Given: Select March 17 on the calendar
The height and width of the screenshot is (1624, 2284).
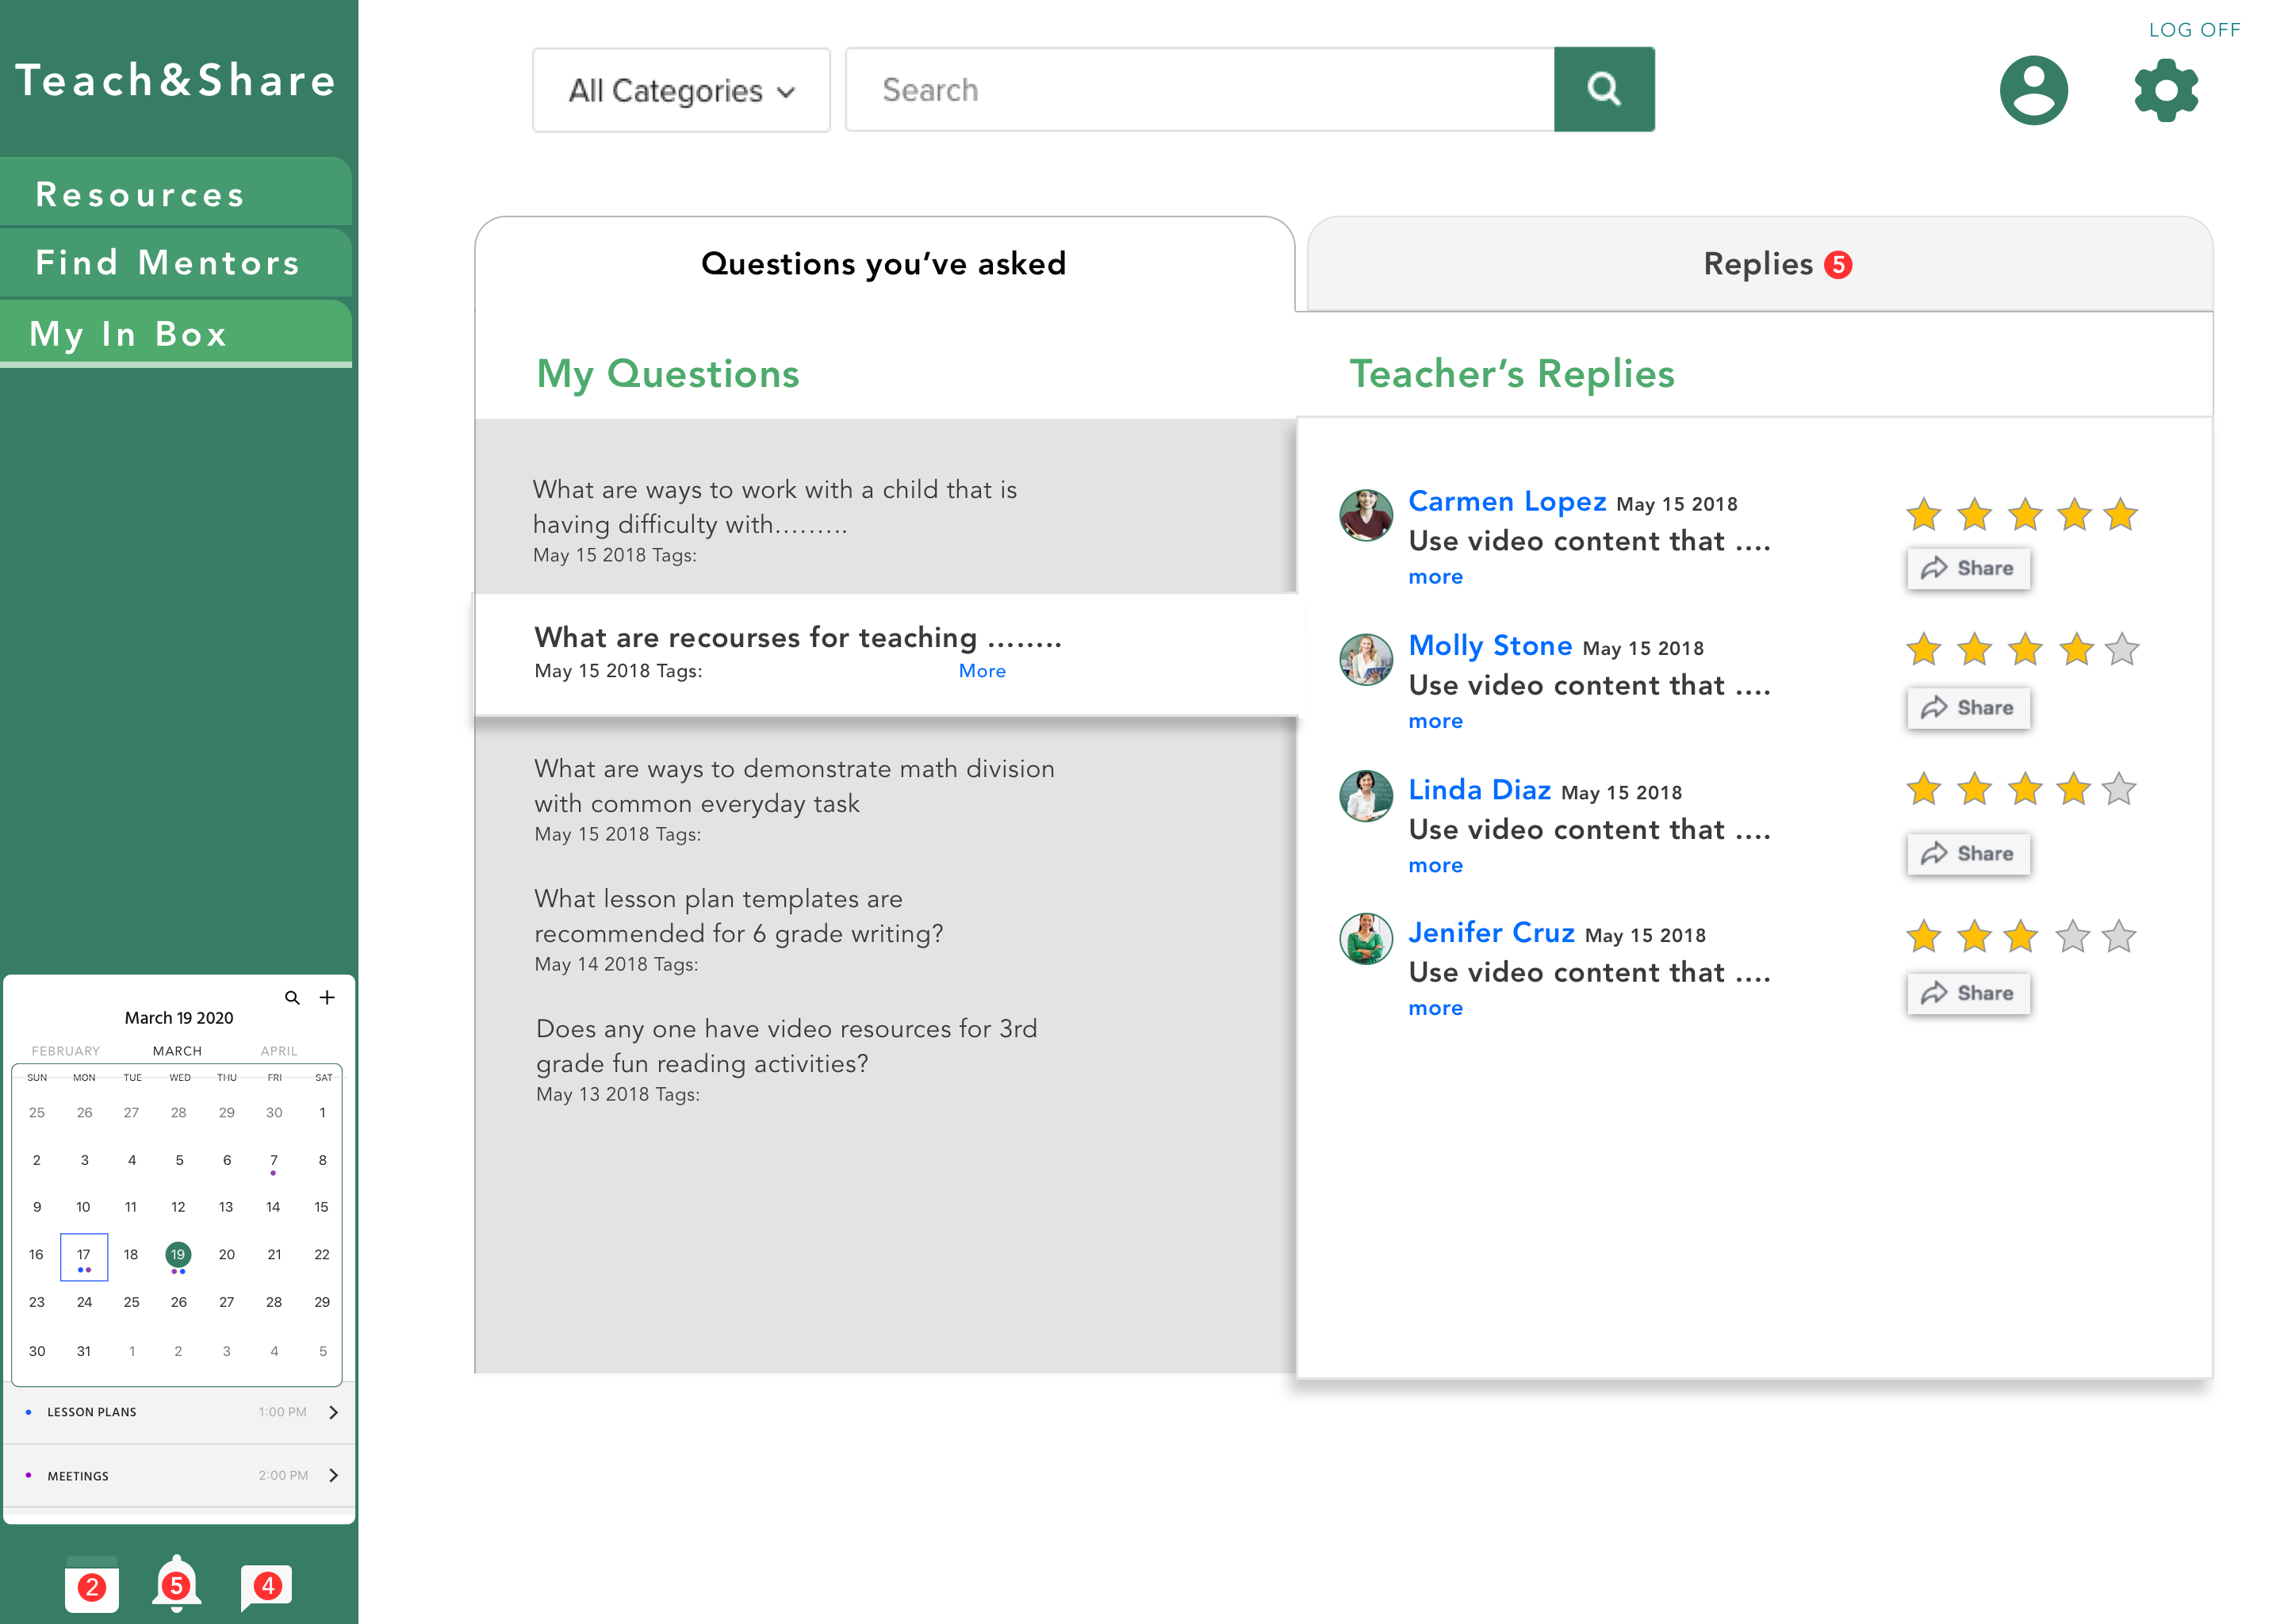Looking at the screenshot, I should pos(84,1255).
